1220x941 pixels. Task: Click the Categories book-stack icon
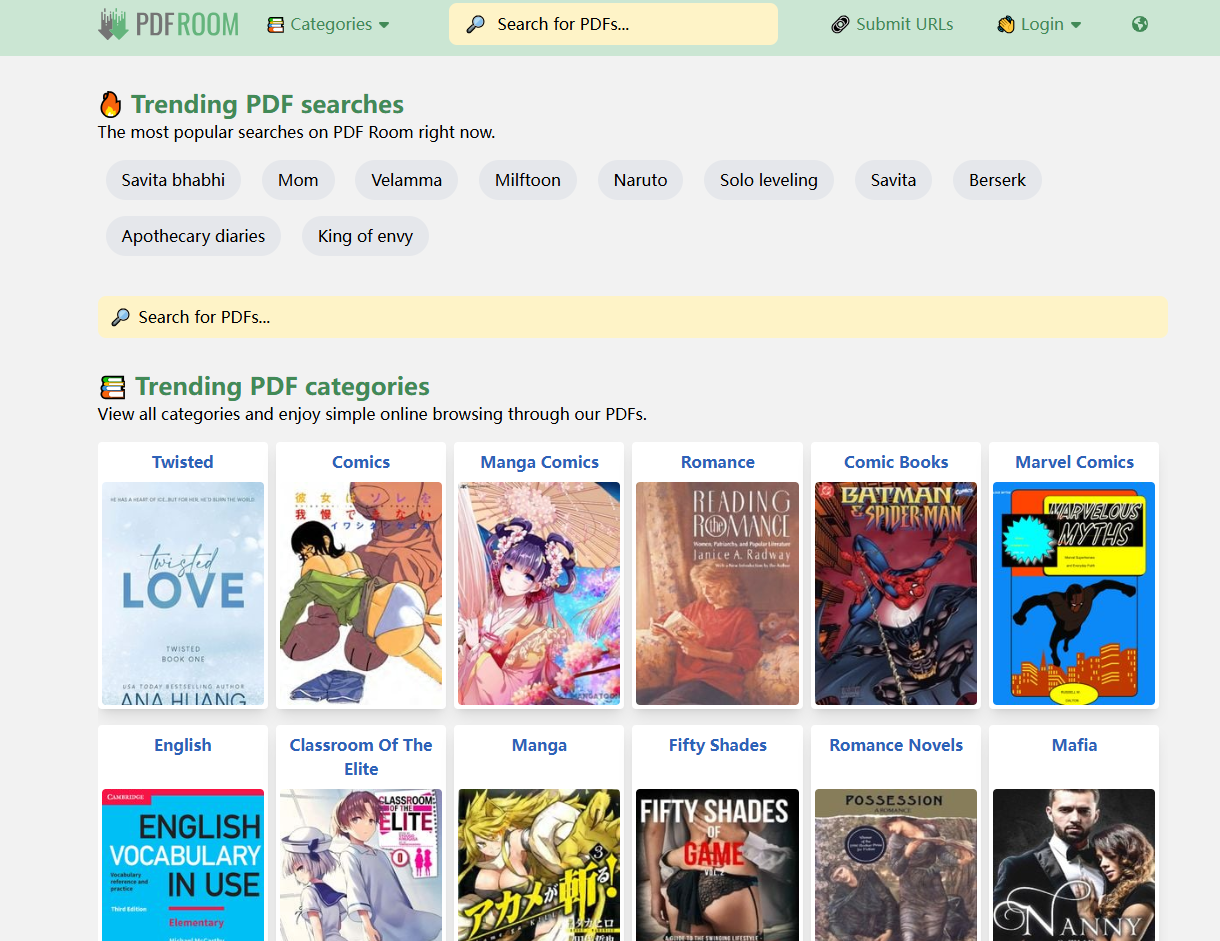pos(276,24)
